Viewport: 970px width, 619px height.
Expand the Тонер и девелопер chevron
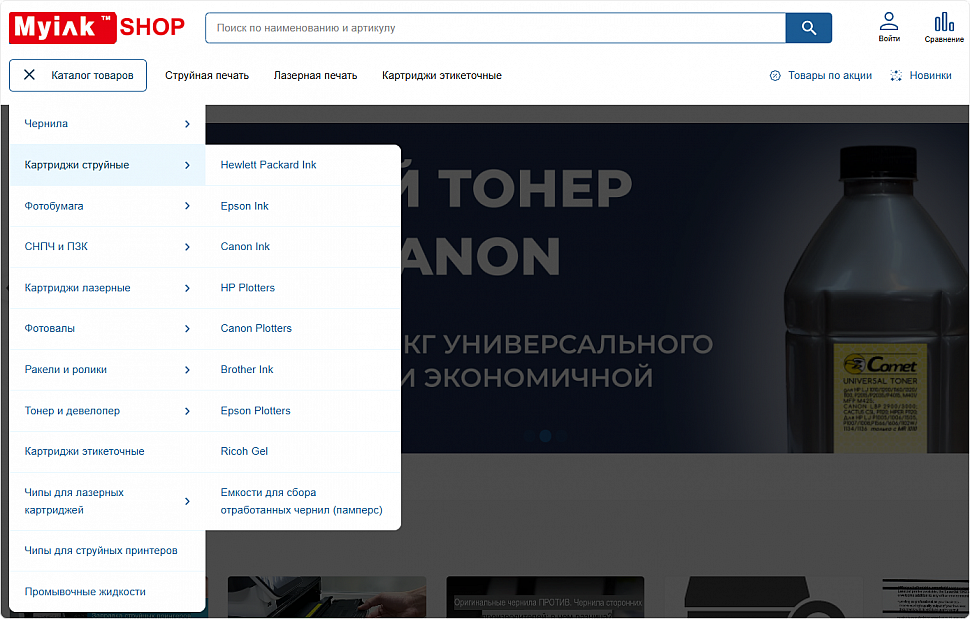coord(187,411)
